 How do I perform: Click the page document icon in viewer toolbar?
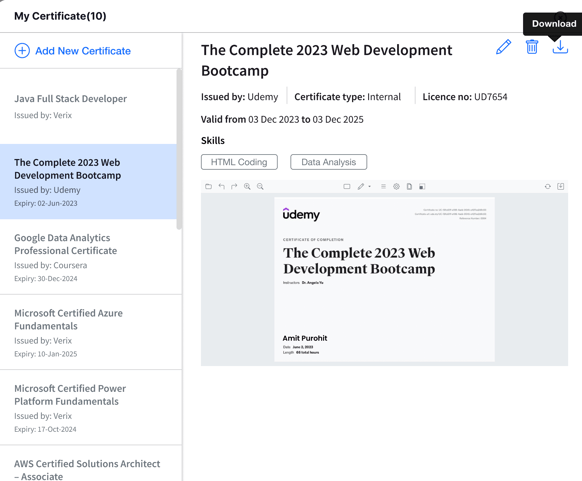pyautogui.click(x=409, y=186)
